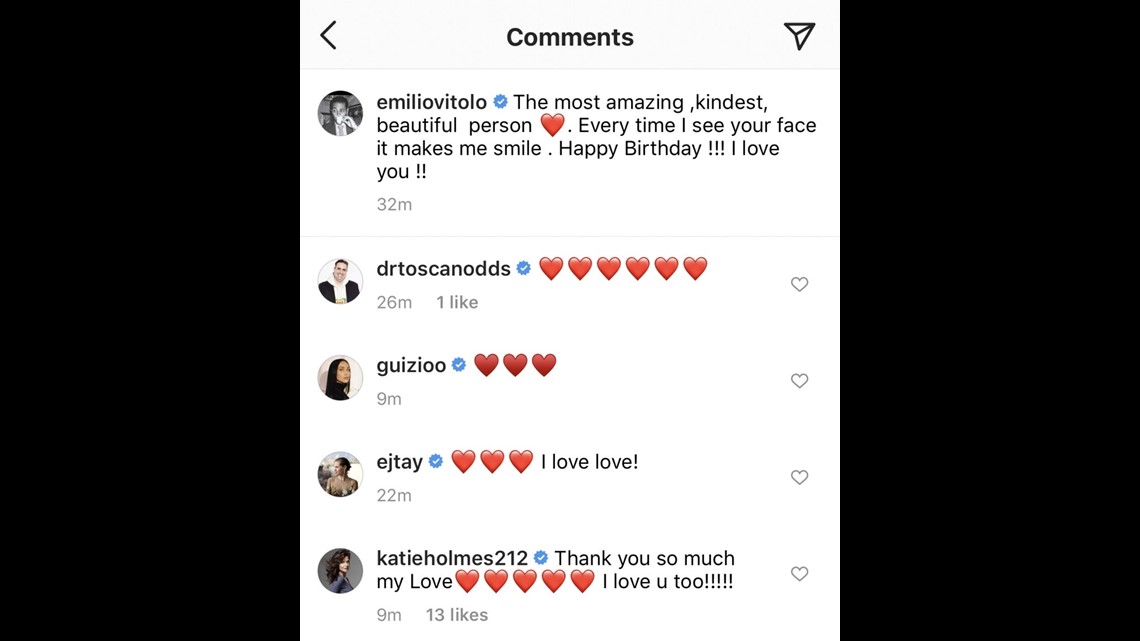The width and height of the screenshot is (1140, 641).
Task: Toggle the like heart on ejtay's comment
Action: click(799, 477)
